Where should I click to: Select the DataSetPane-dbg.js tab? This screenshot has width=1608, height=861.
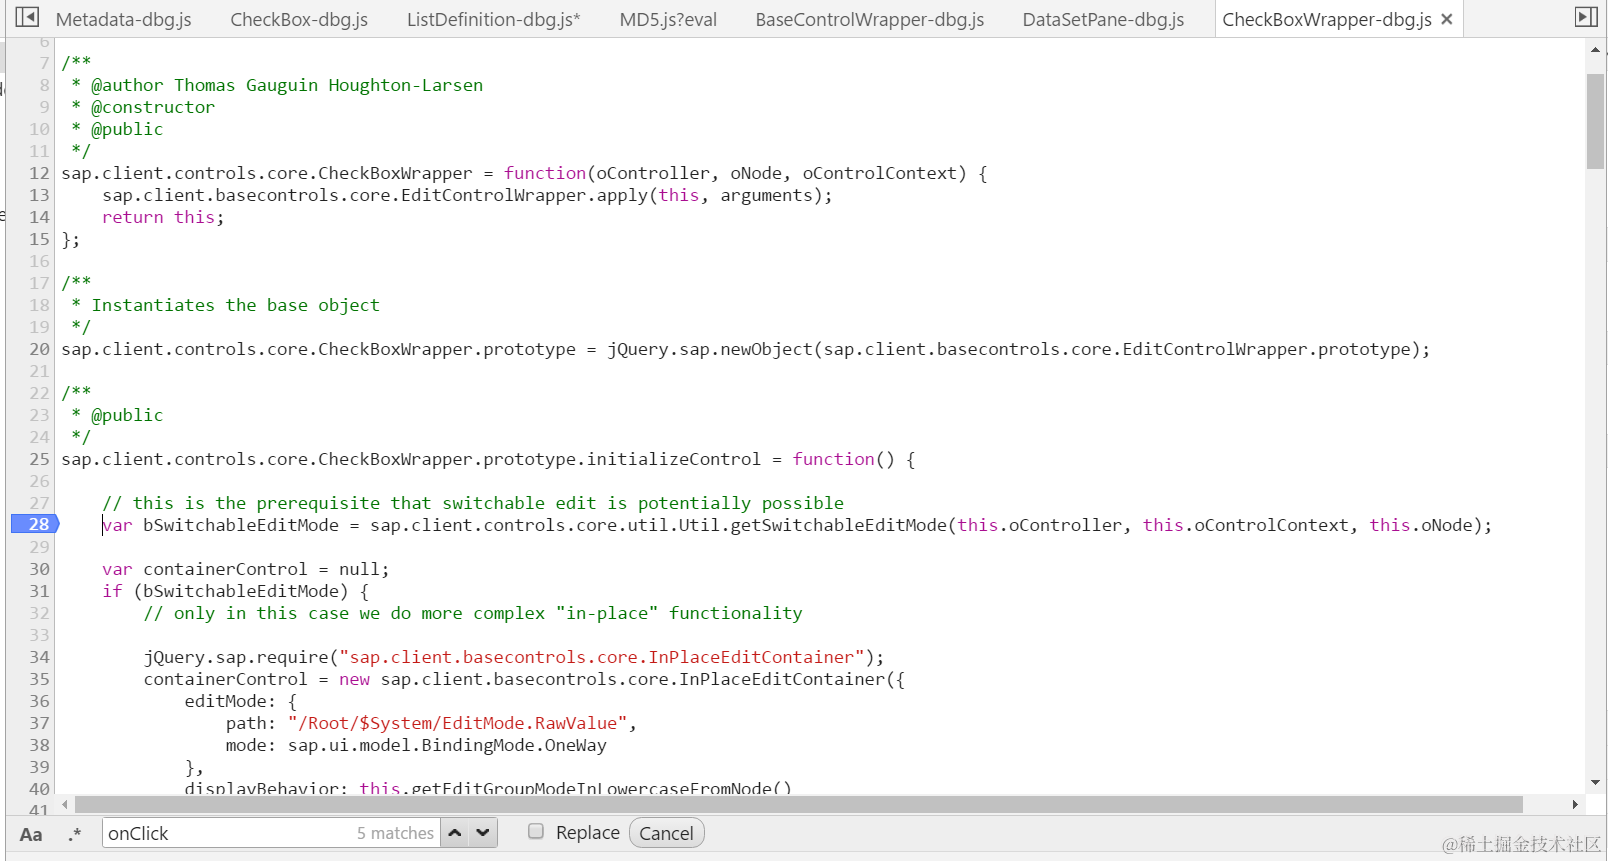coord(1103,20)
